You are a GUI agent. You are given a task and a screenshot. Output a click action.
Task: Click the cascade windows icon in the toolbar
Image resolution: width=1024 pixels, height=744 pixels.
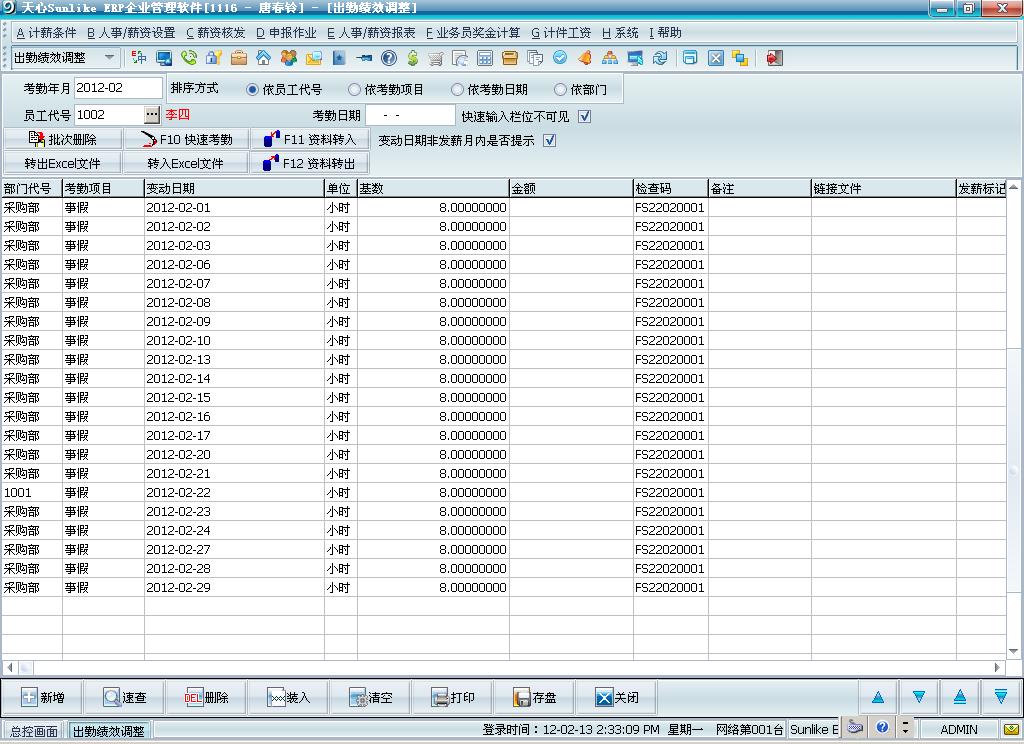tap(740, 58)
